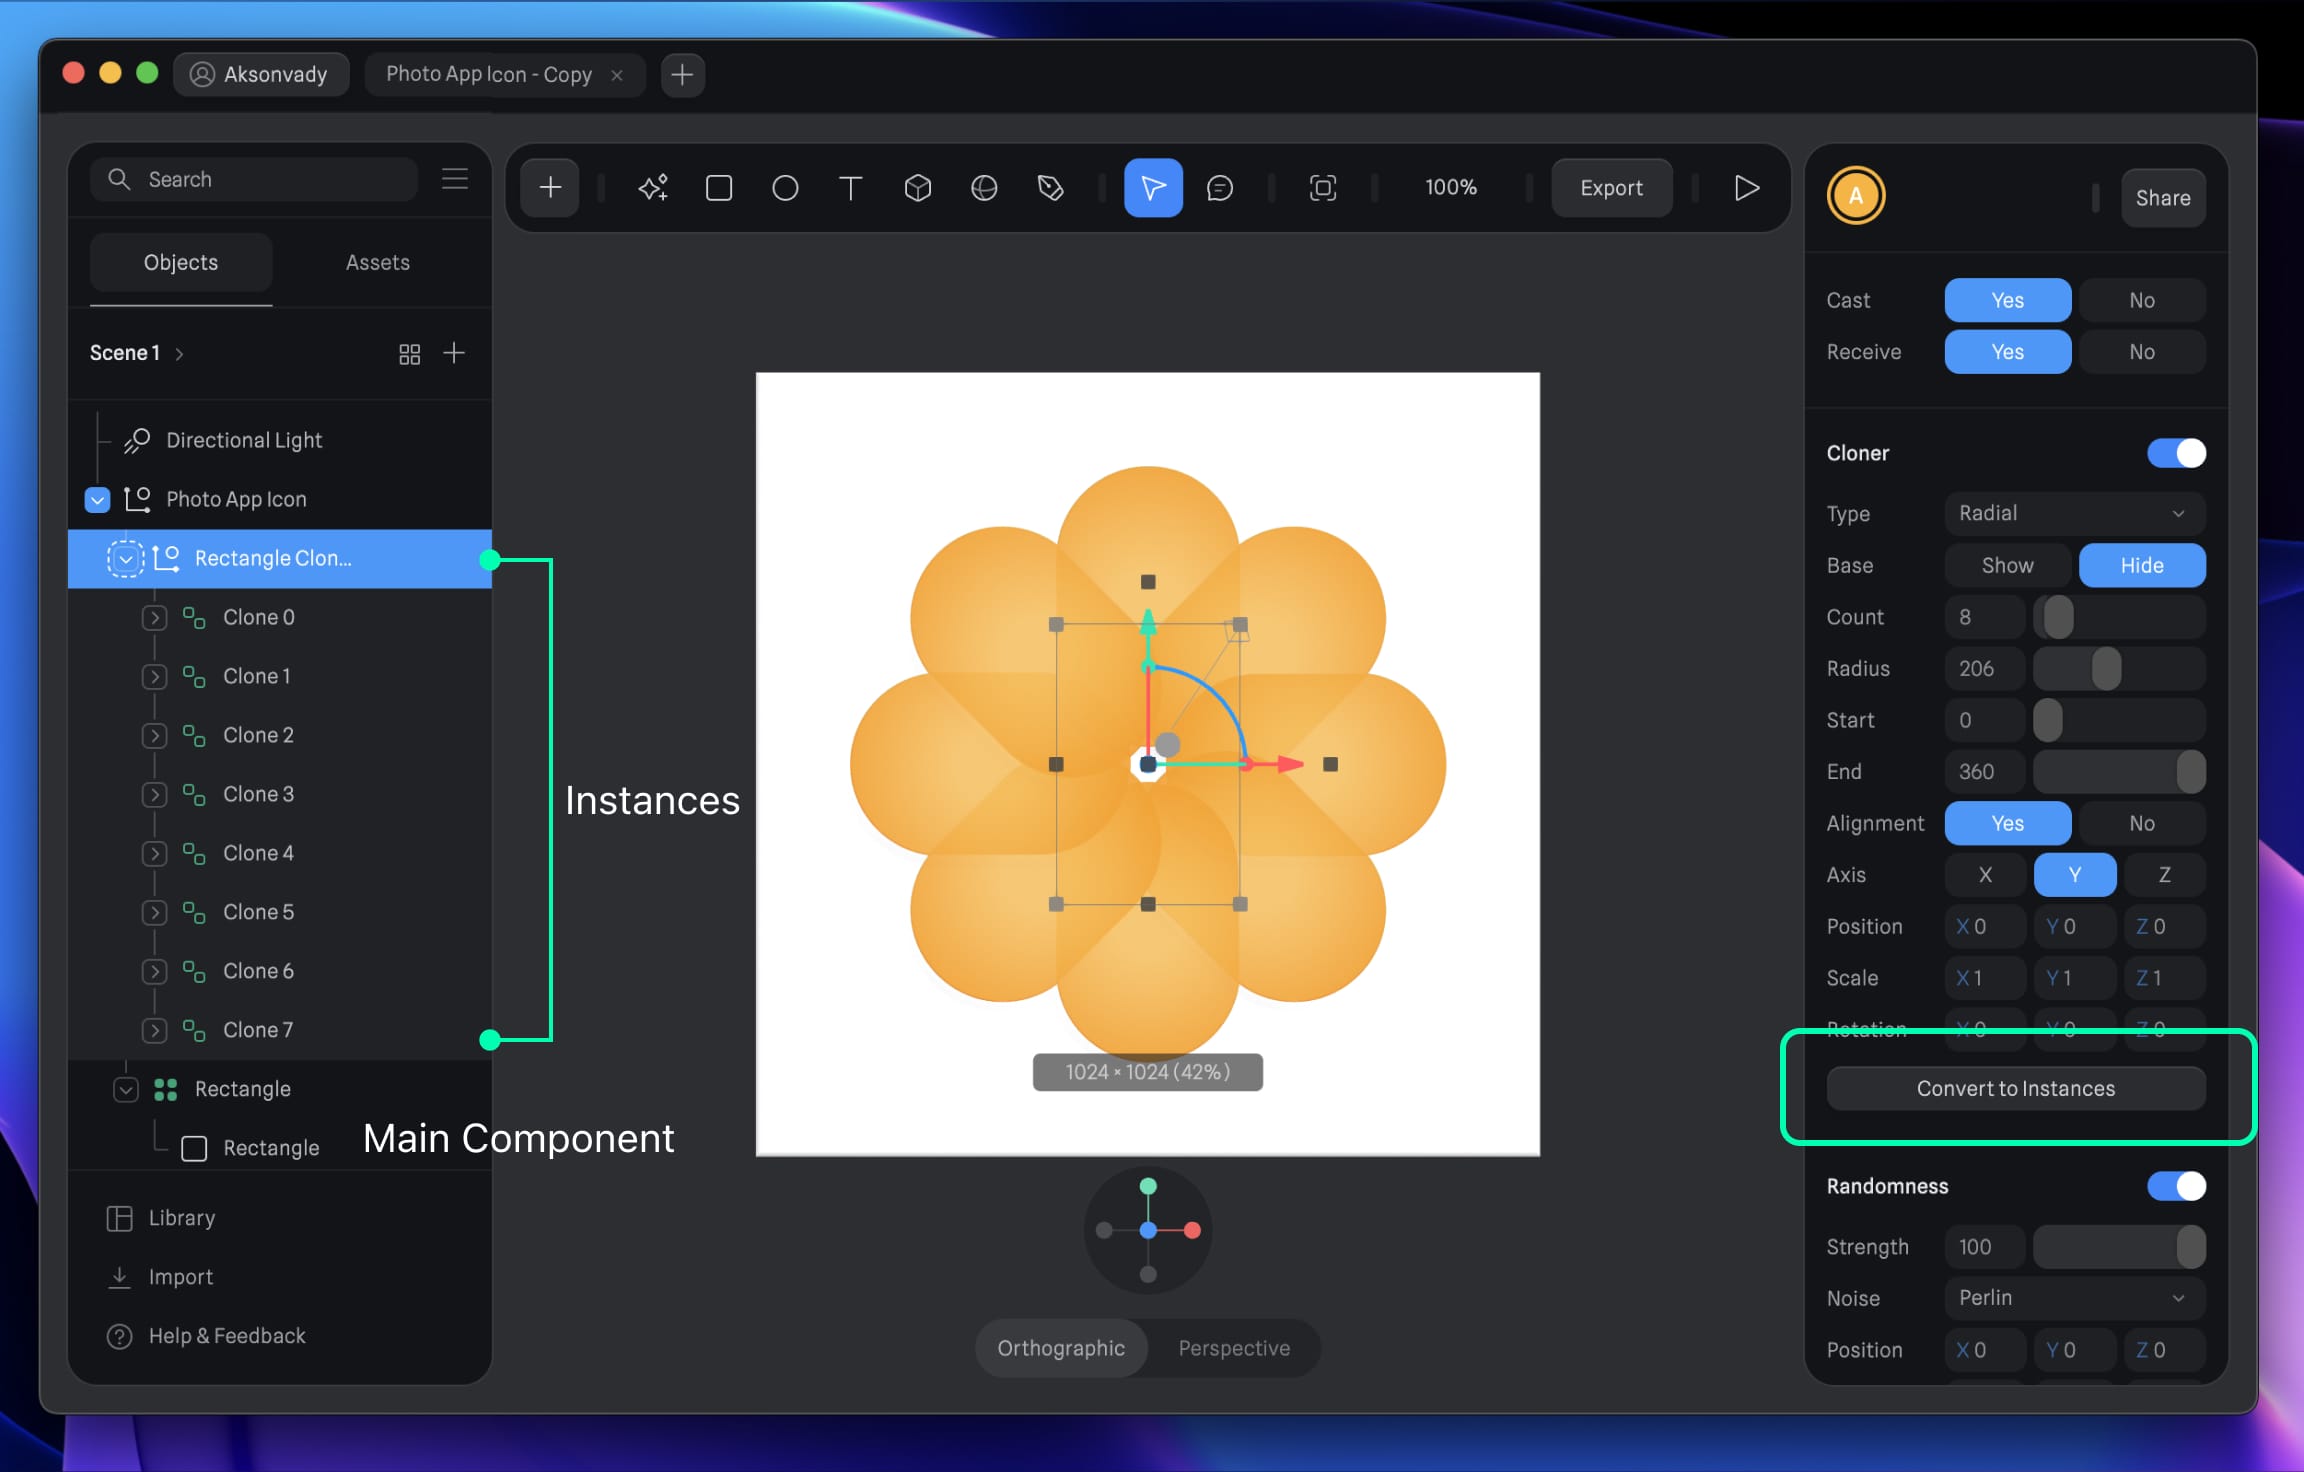Select the cube tool in the toolbar
The width and height of the screenshot is (2304, 1472).
point(917,187)
